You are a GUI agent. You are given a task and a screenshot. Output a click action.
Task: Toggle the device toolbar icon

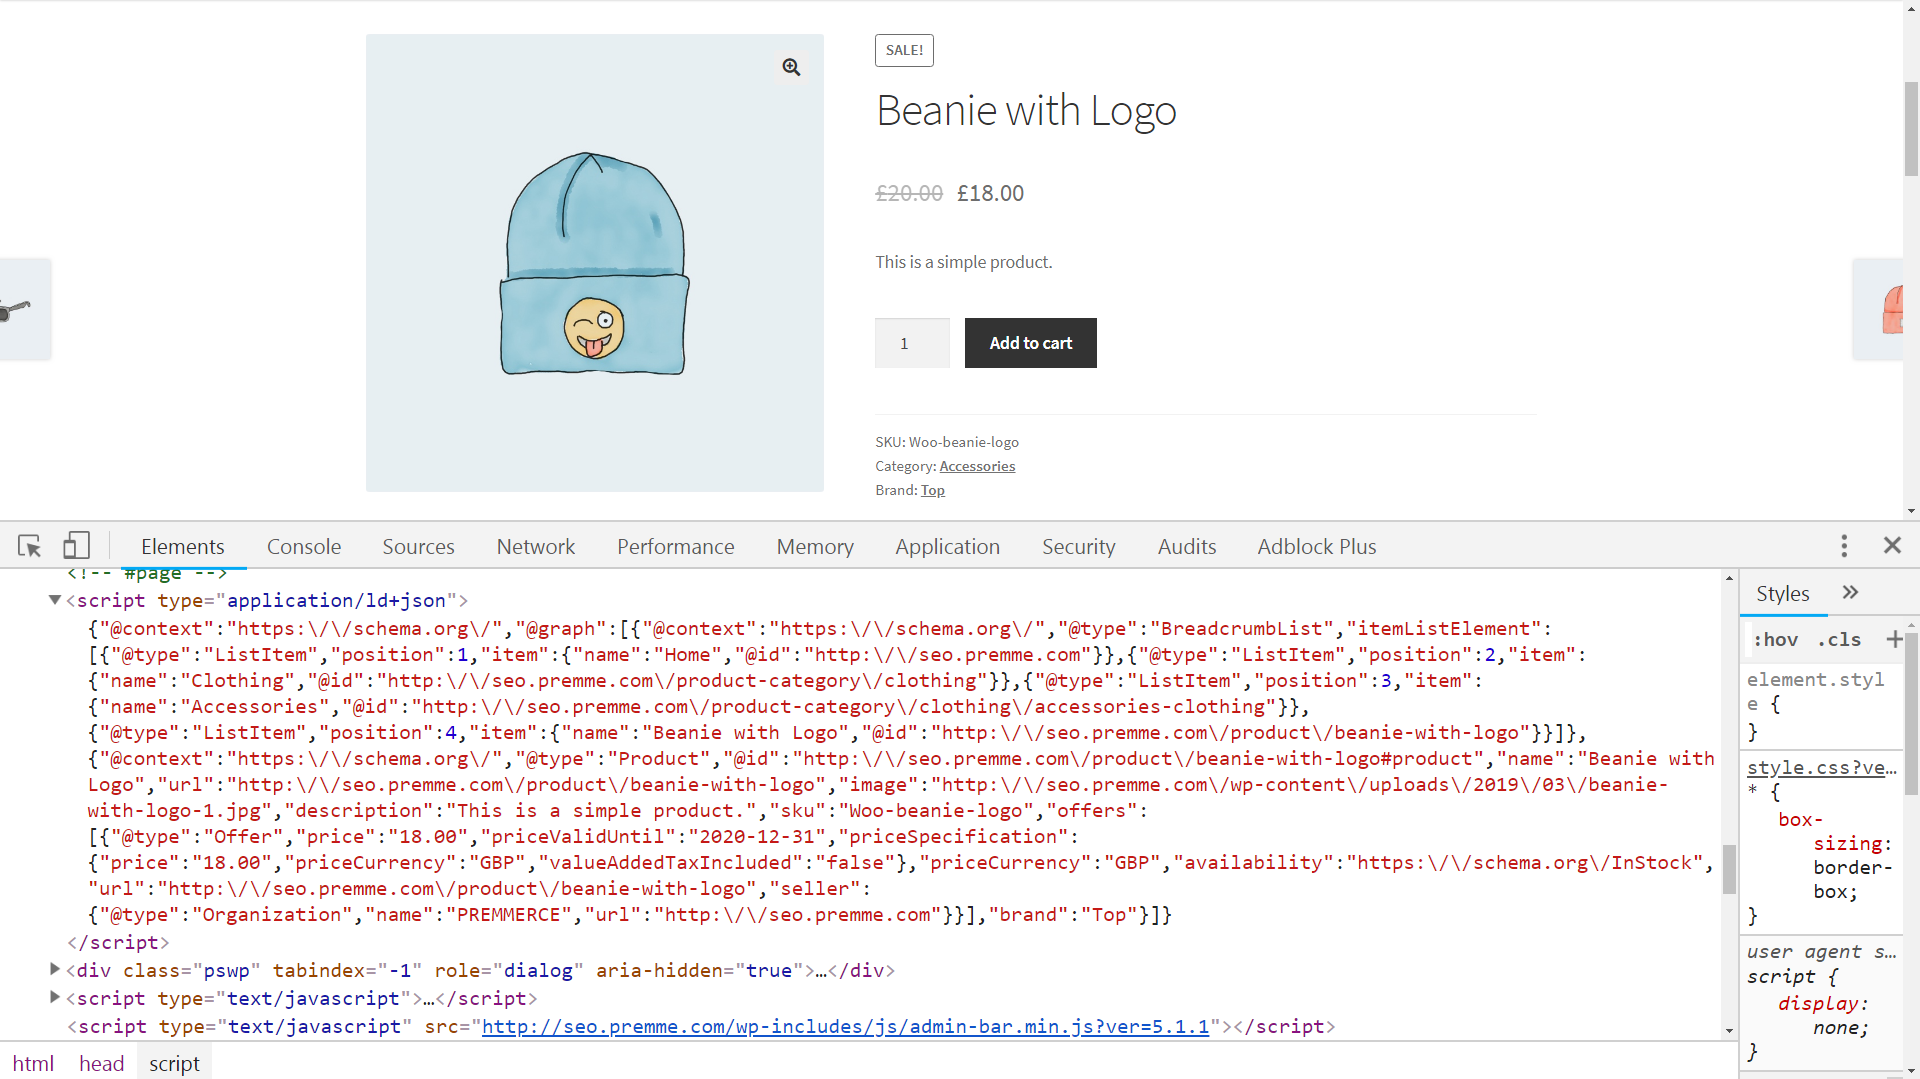pyautogui.click(x=76, y=546)
